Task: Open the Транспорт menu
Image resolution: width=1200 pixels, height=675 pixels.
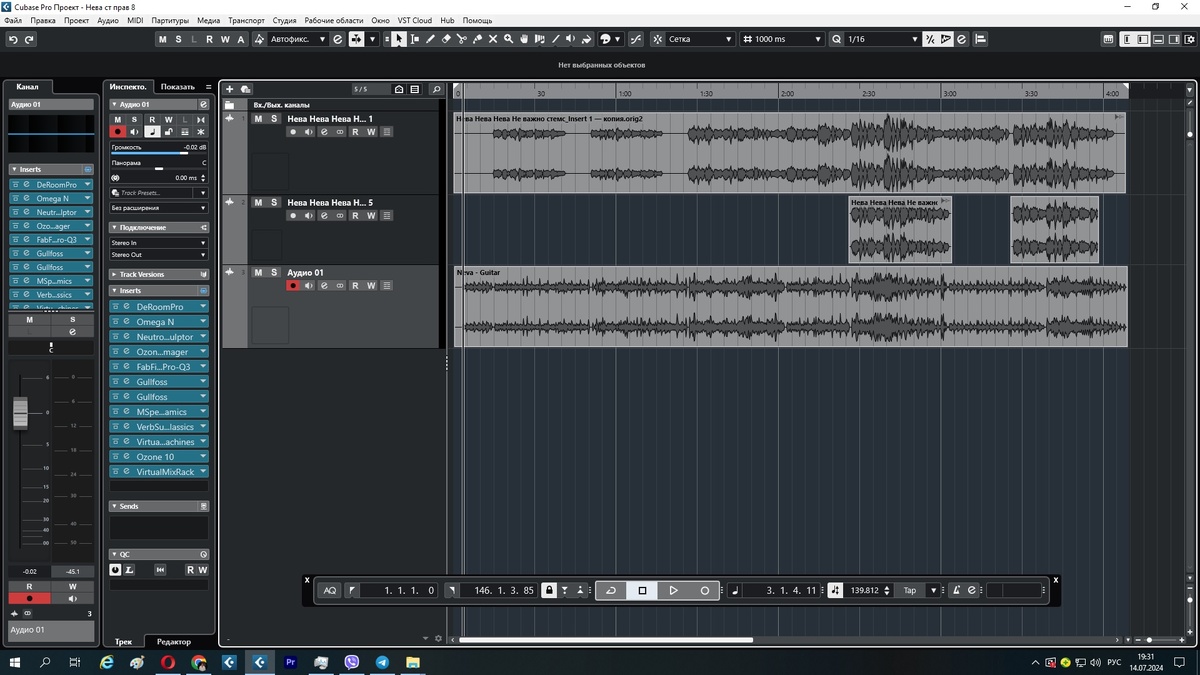Action: [246, 20]
